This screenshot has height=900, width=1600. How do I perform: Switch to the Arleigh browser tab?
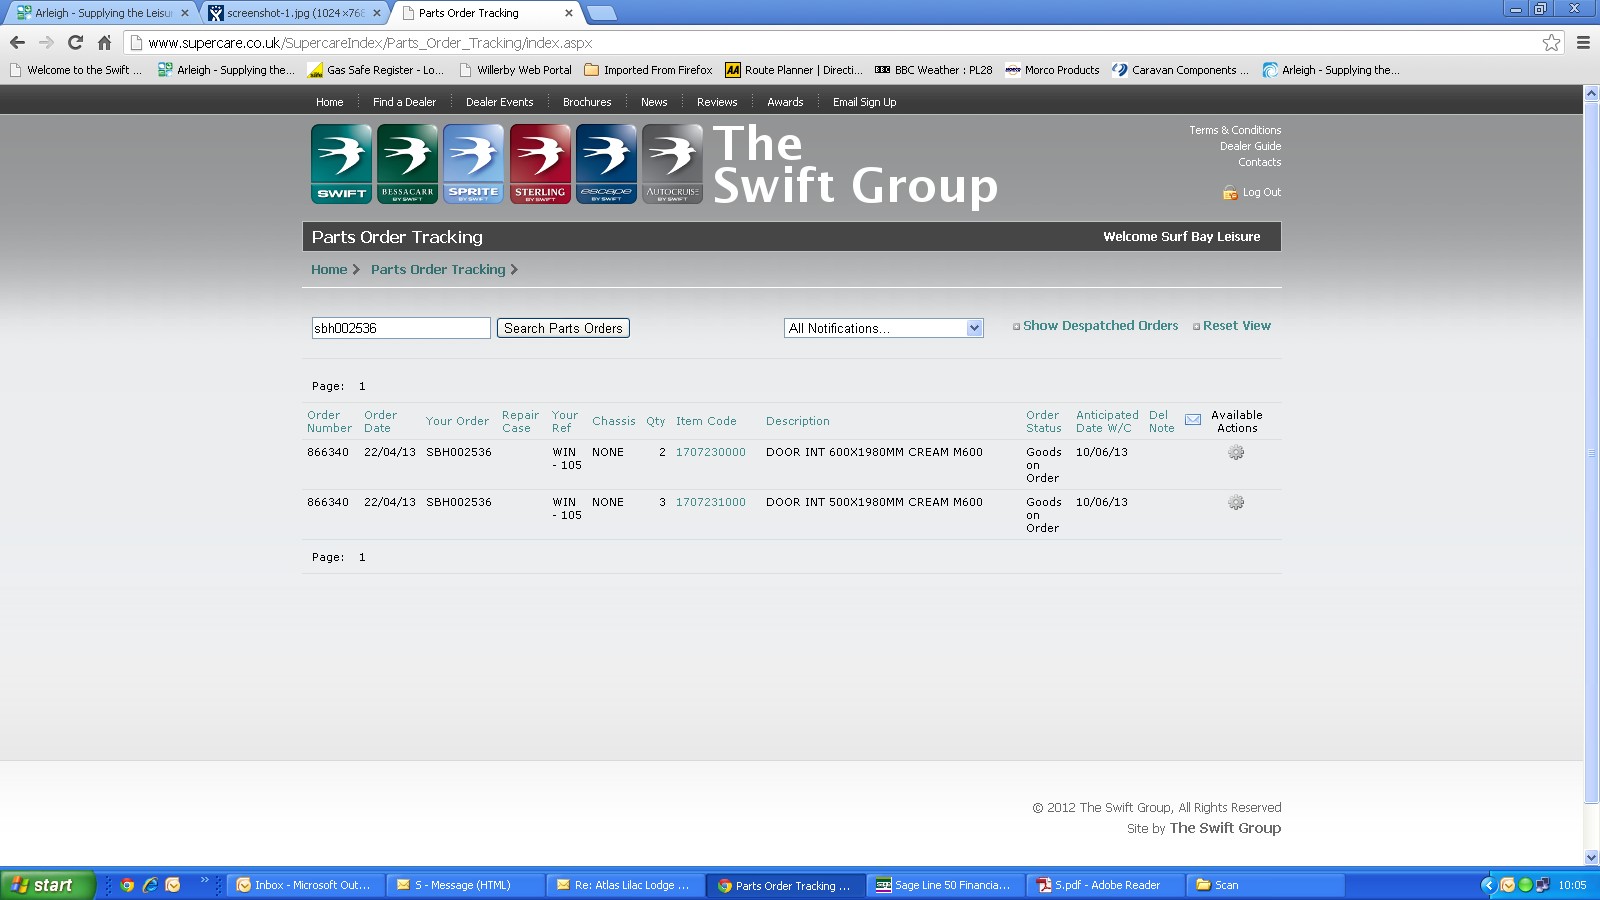tap(102, 13)
